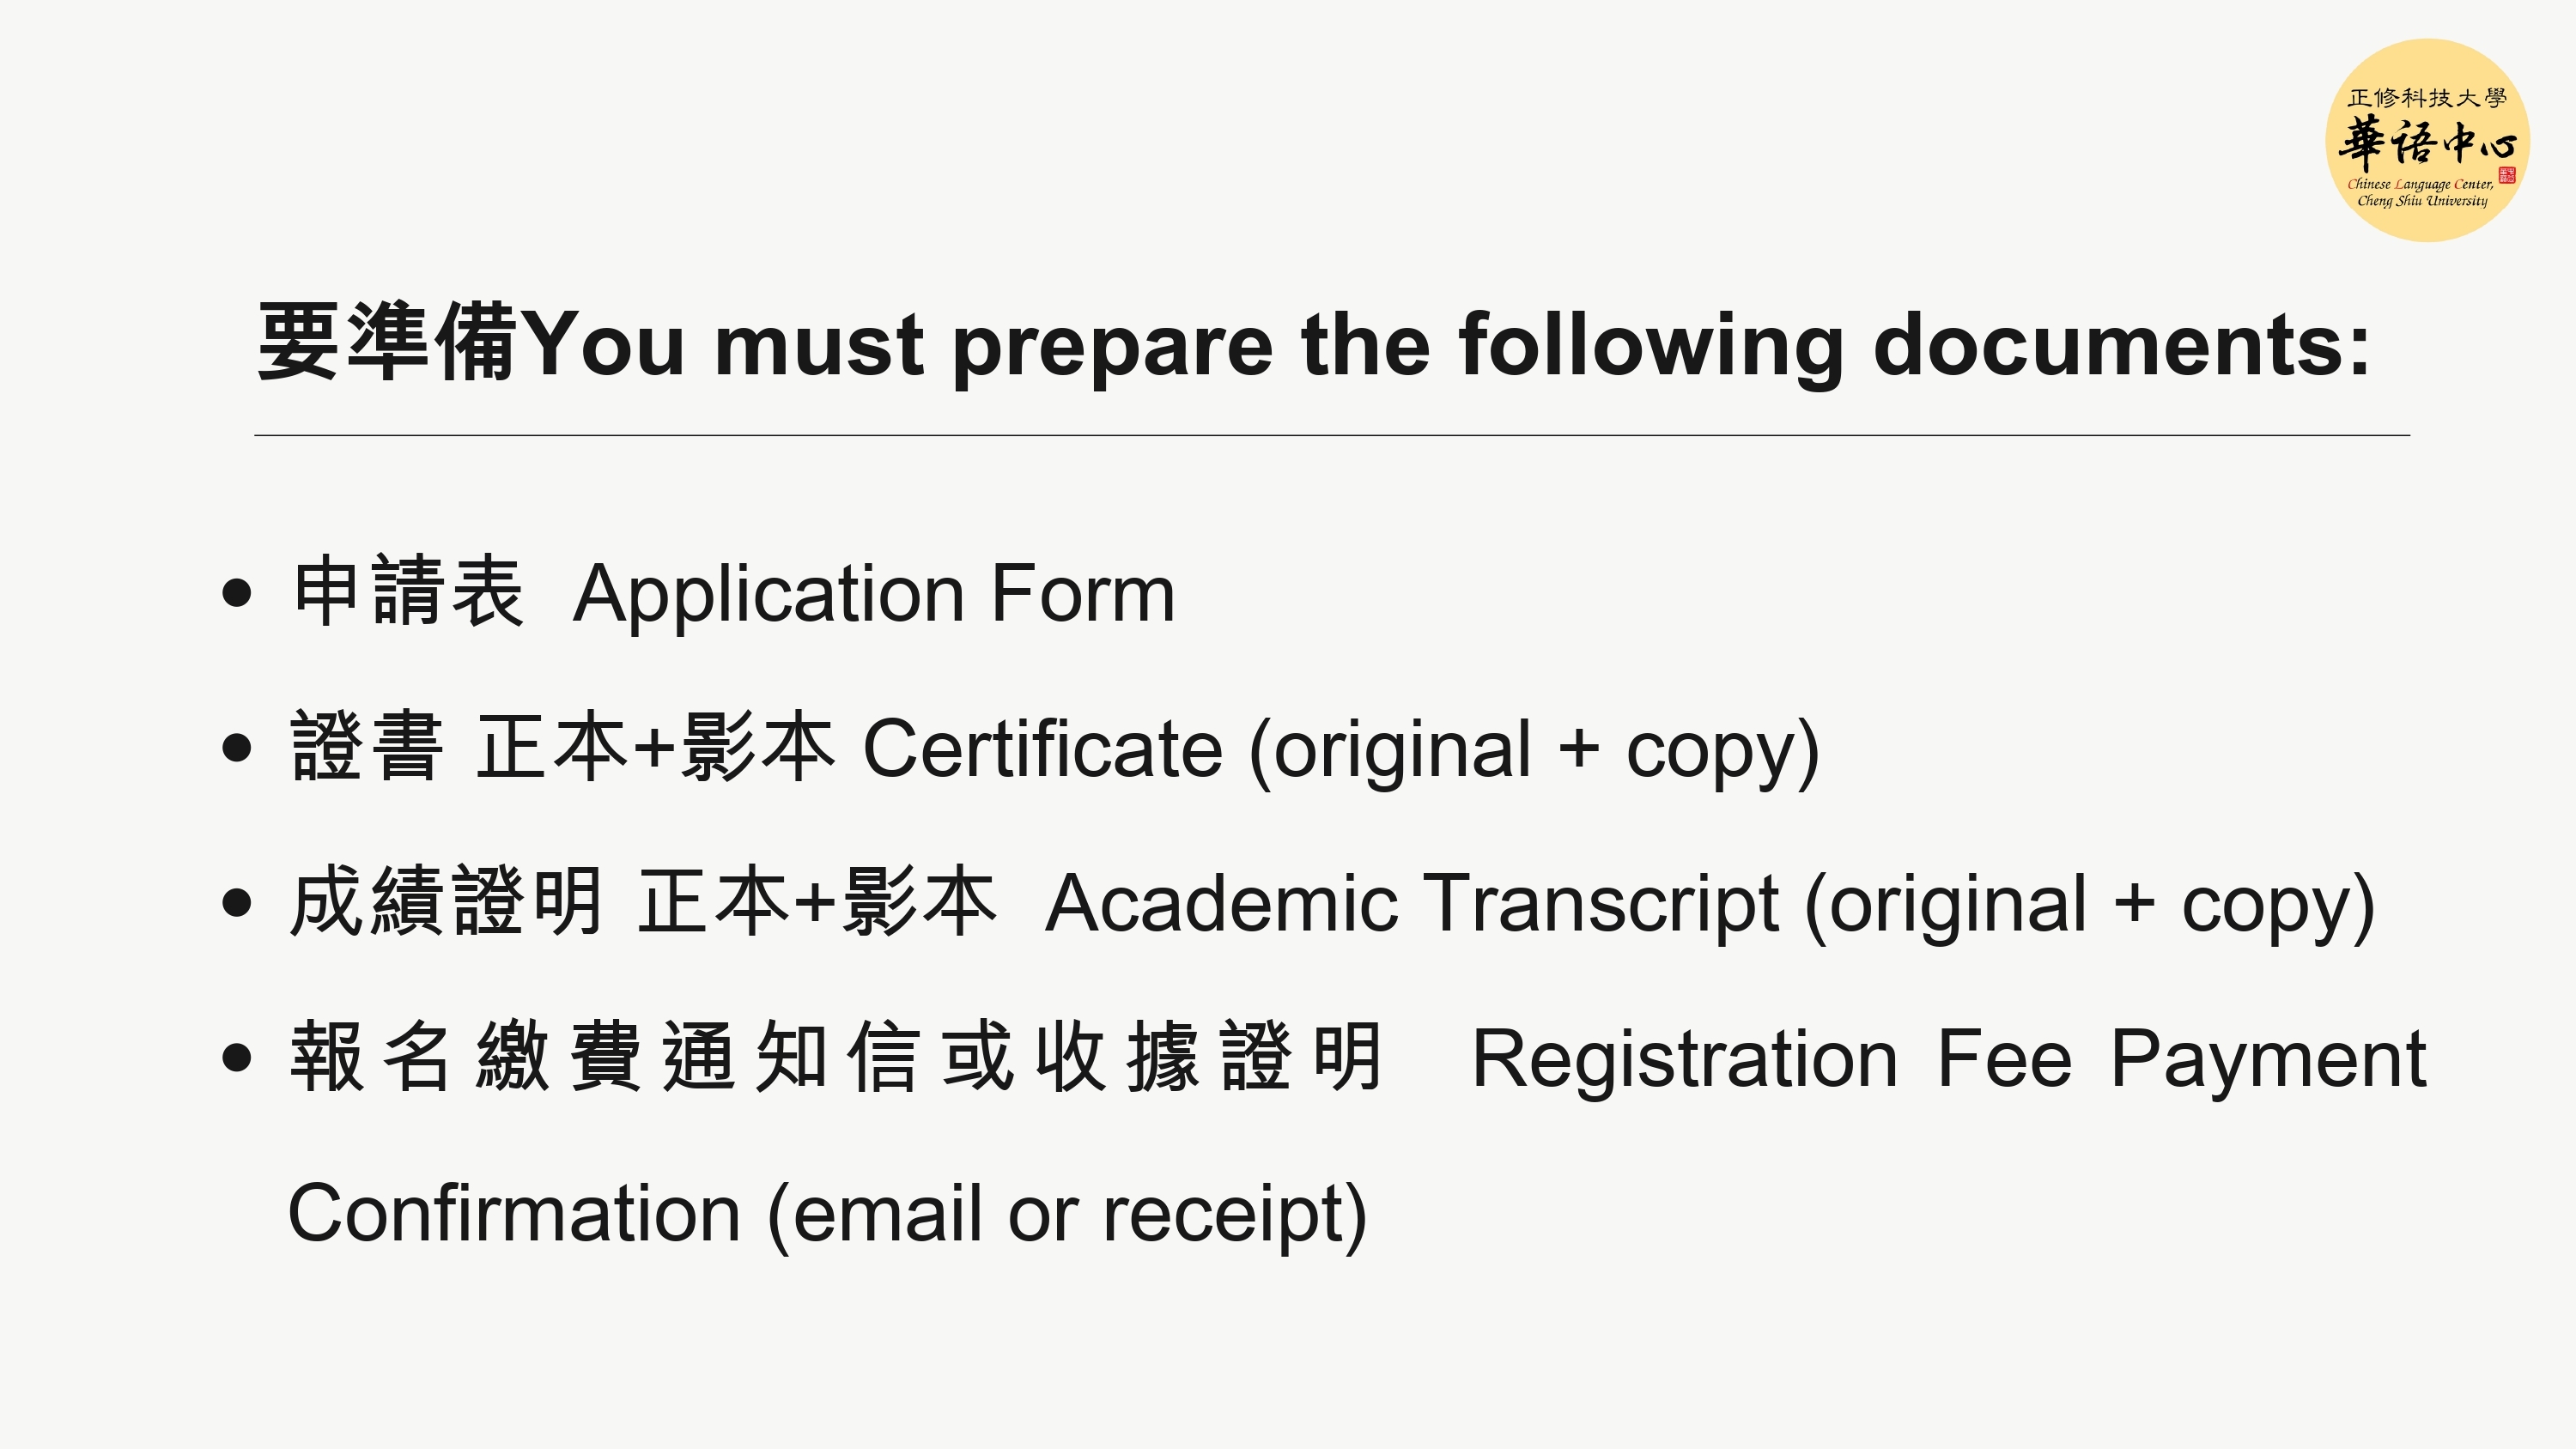
Task: Click the heading 'You must prepare the following documents'
Action: 1445,345
